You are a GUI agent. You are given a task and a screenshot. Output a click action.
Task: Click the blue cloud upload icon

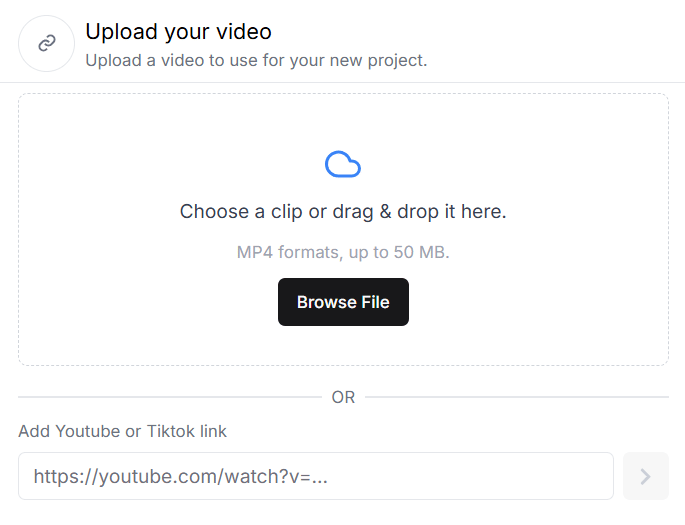tap(343, 164)
